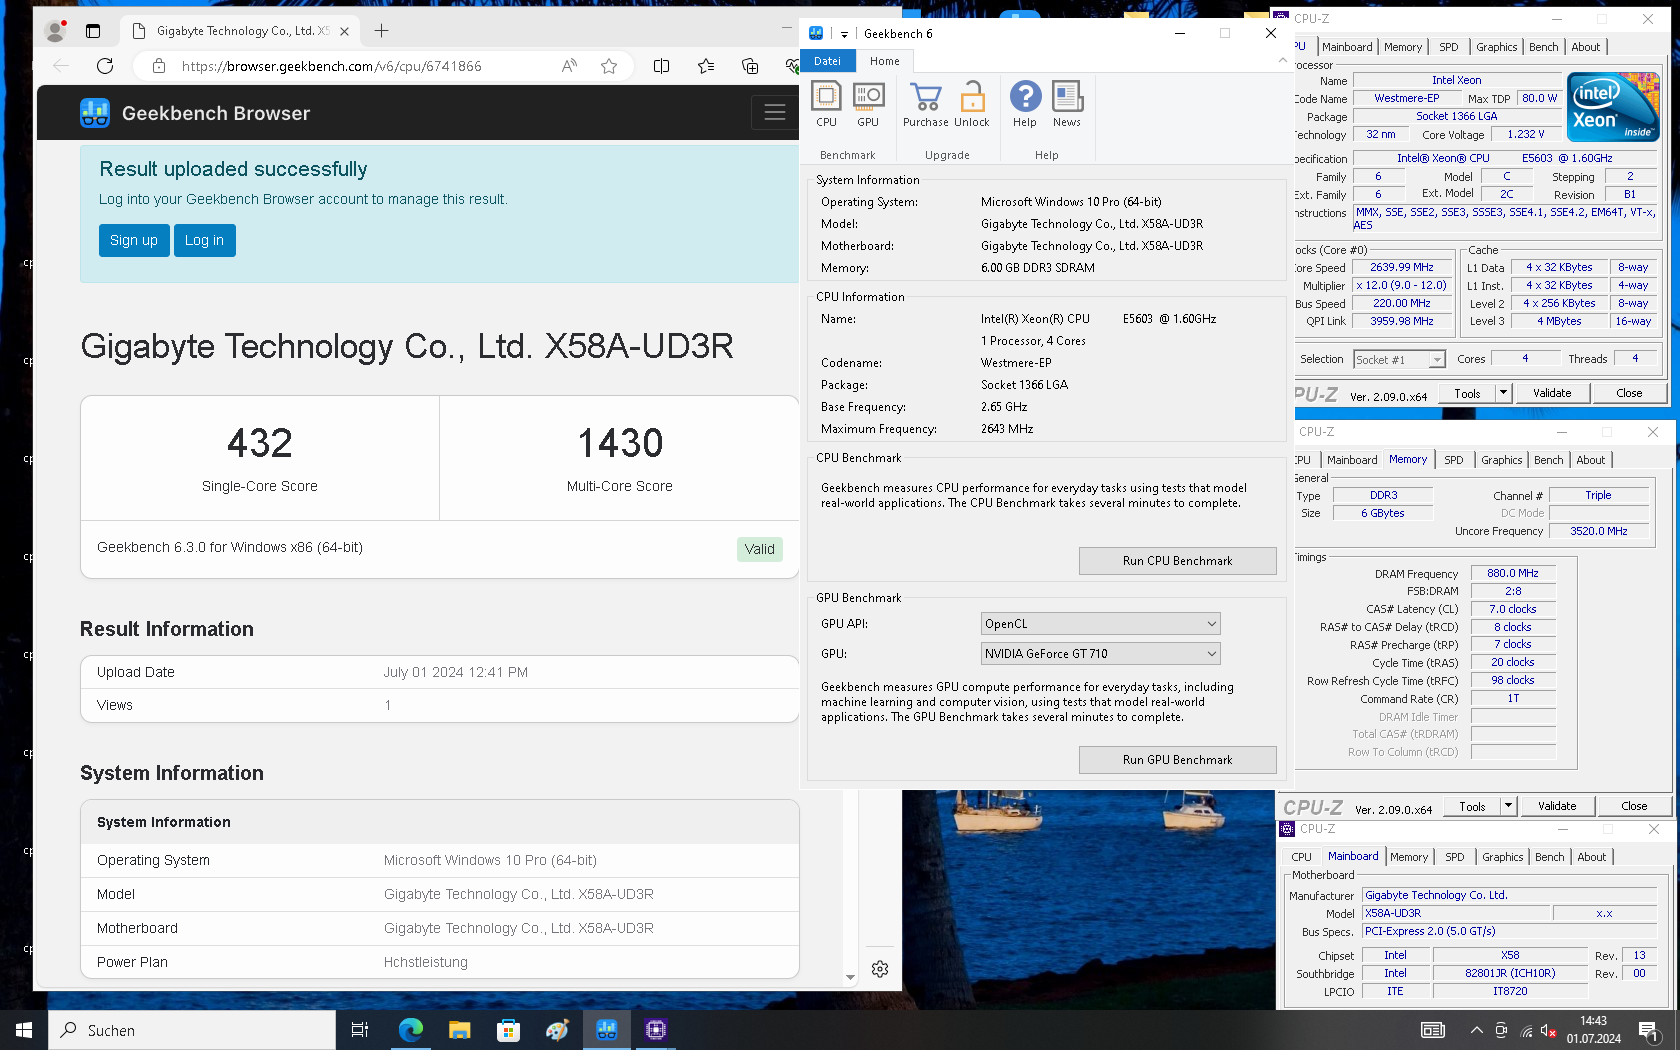Open the CPU benchmark icon in Geekbench ribbon
Image resolution: width=1680 pixels, height=1050 pixels.
[826, 104]
